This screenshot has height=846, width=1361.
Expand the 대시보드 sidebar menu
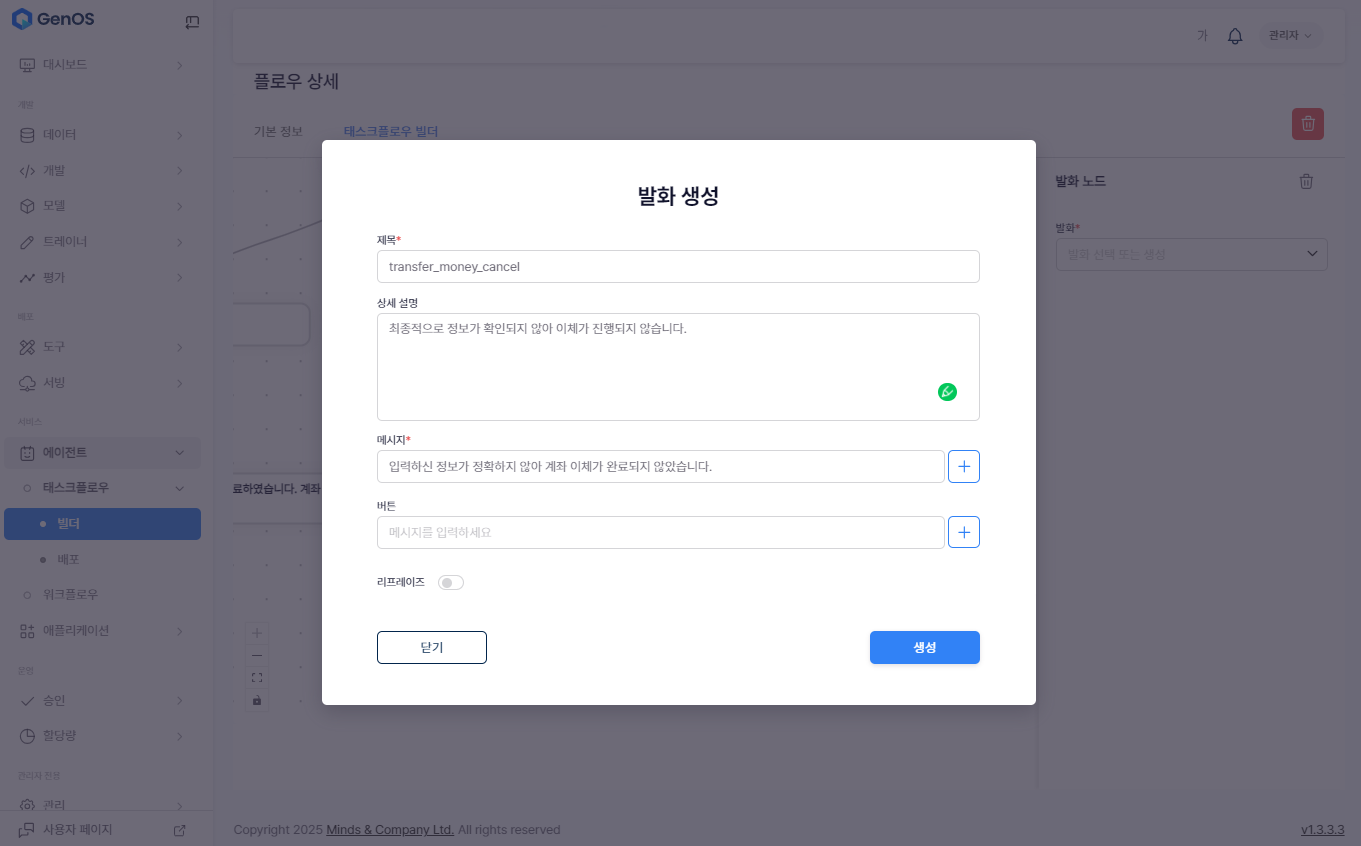(100, 65)
